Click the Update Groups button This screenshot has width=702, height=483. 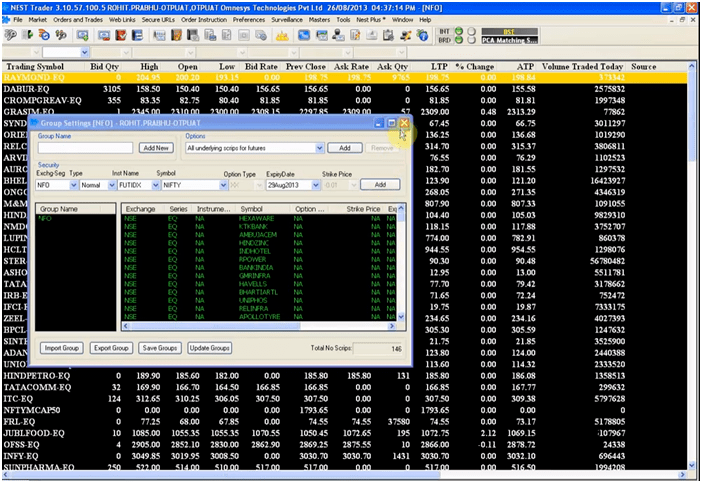click(x=210, y=348)
